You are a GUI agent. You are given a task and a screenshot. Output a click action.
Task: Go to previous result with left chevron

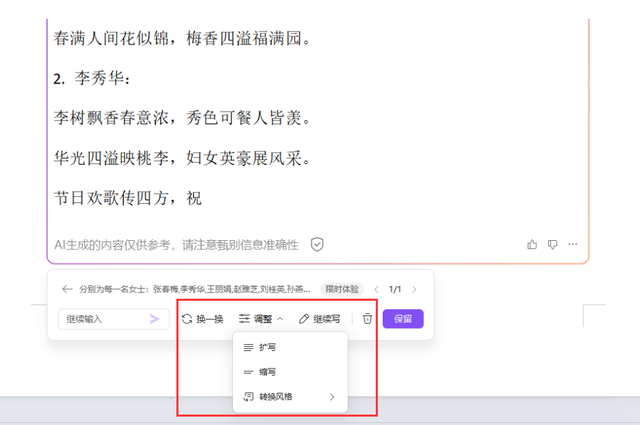376,289
